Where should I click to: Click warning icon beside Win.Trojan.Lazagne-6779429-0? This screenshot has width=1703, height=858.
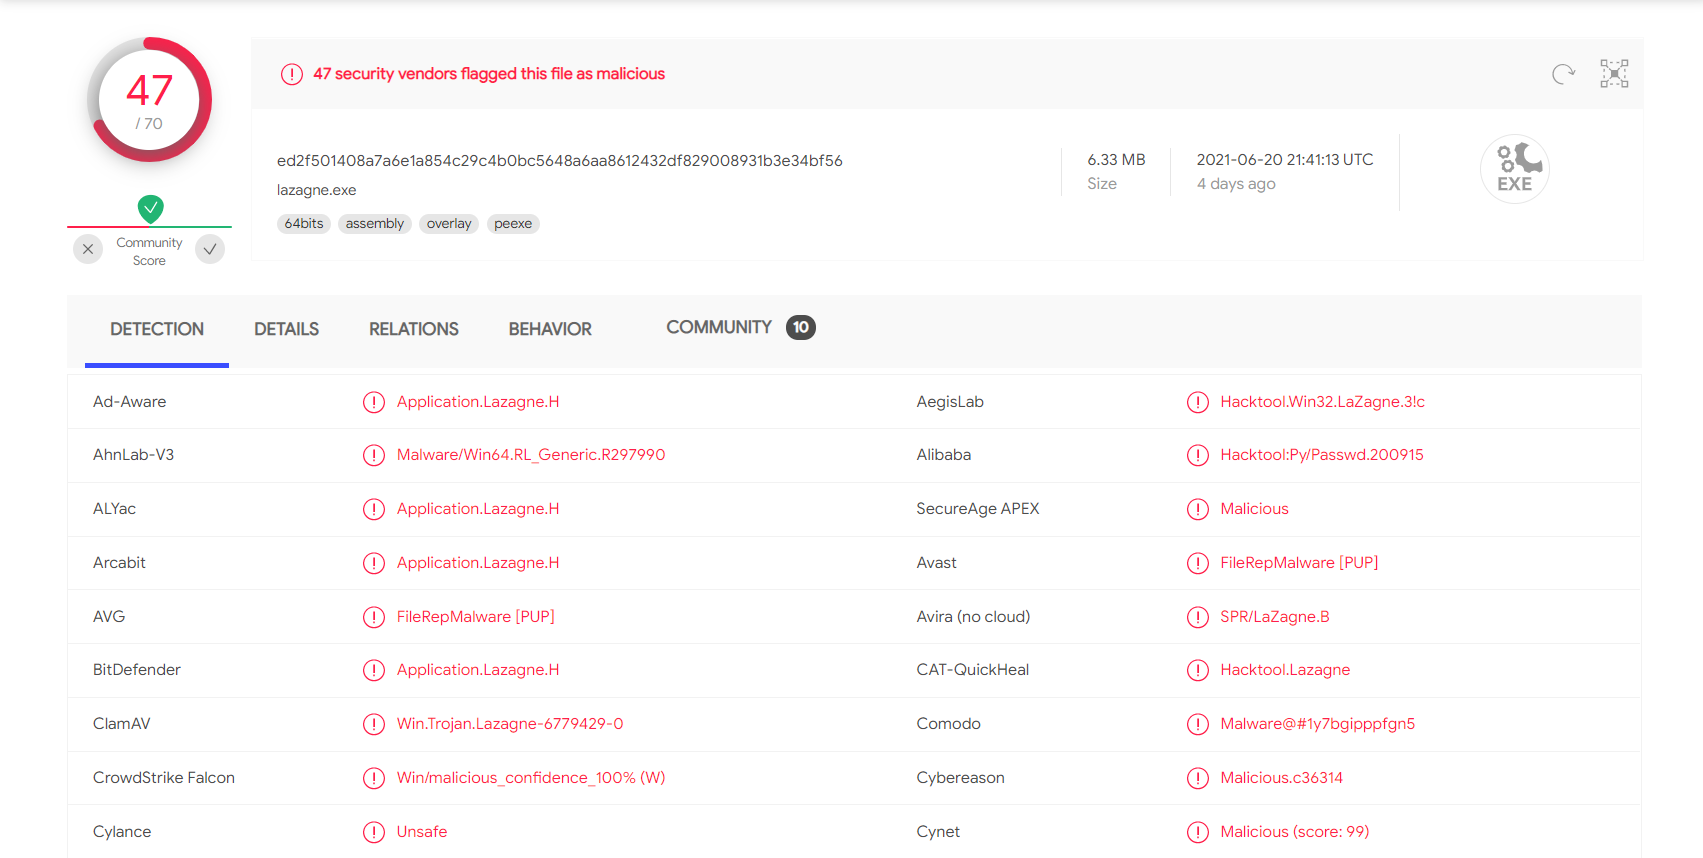[x=374, y=724]
